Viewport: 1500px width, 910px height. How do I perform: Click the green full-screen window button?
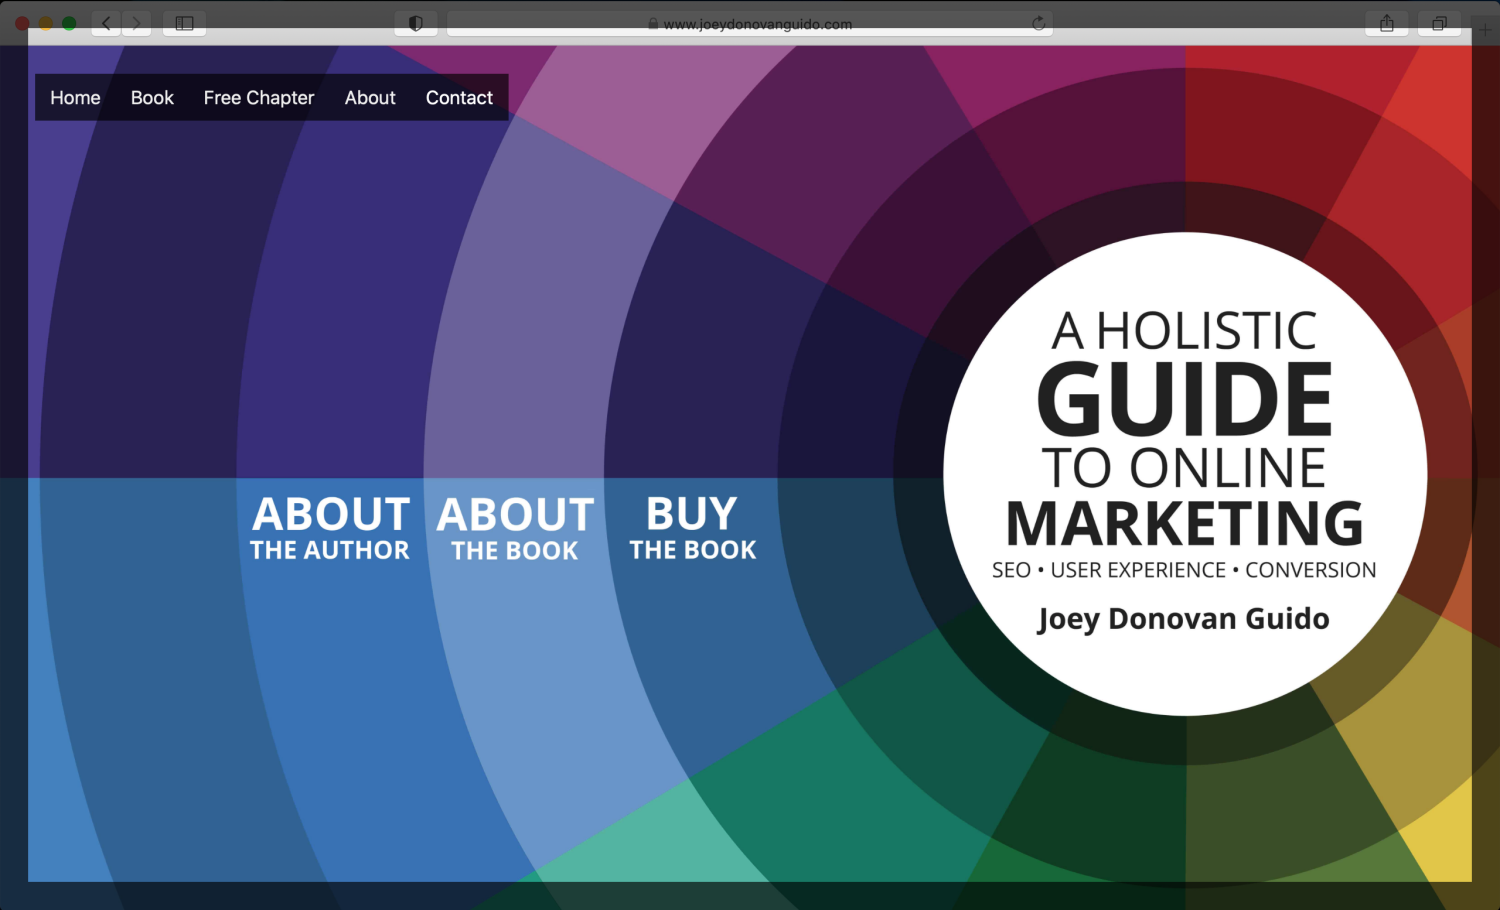(x=69, y=23)
